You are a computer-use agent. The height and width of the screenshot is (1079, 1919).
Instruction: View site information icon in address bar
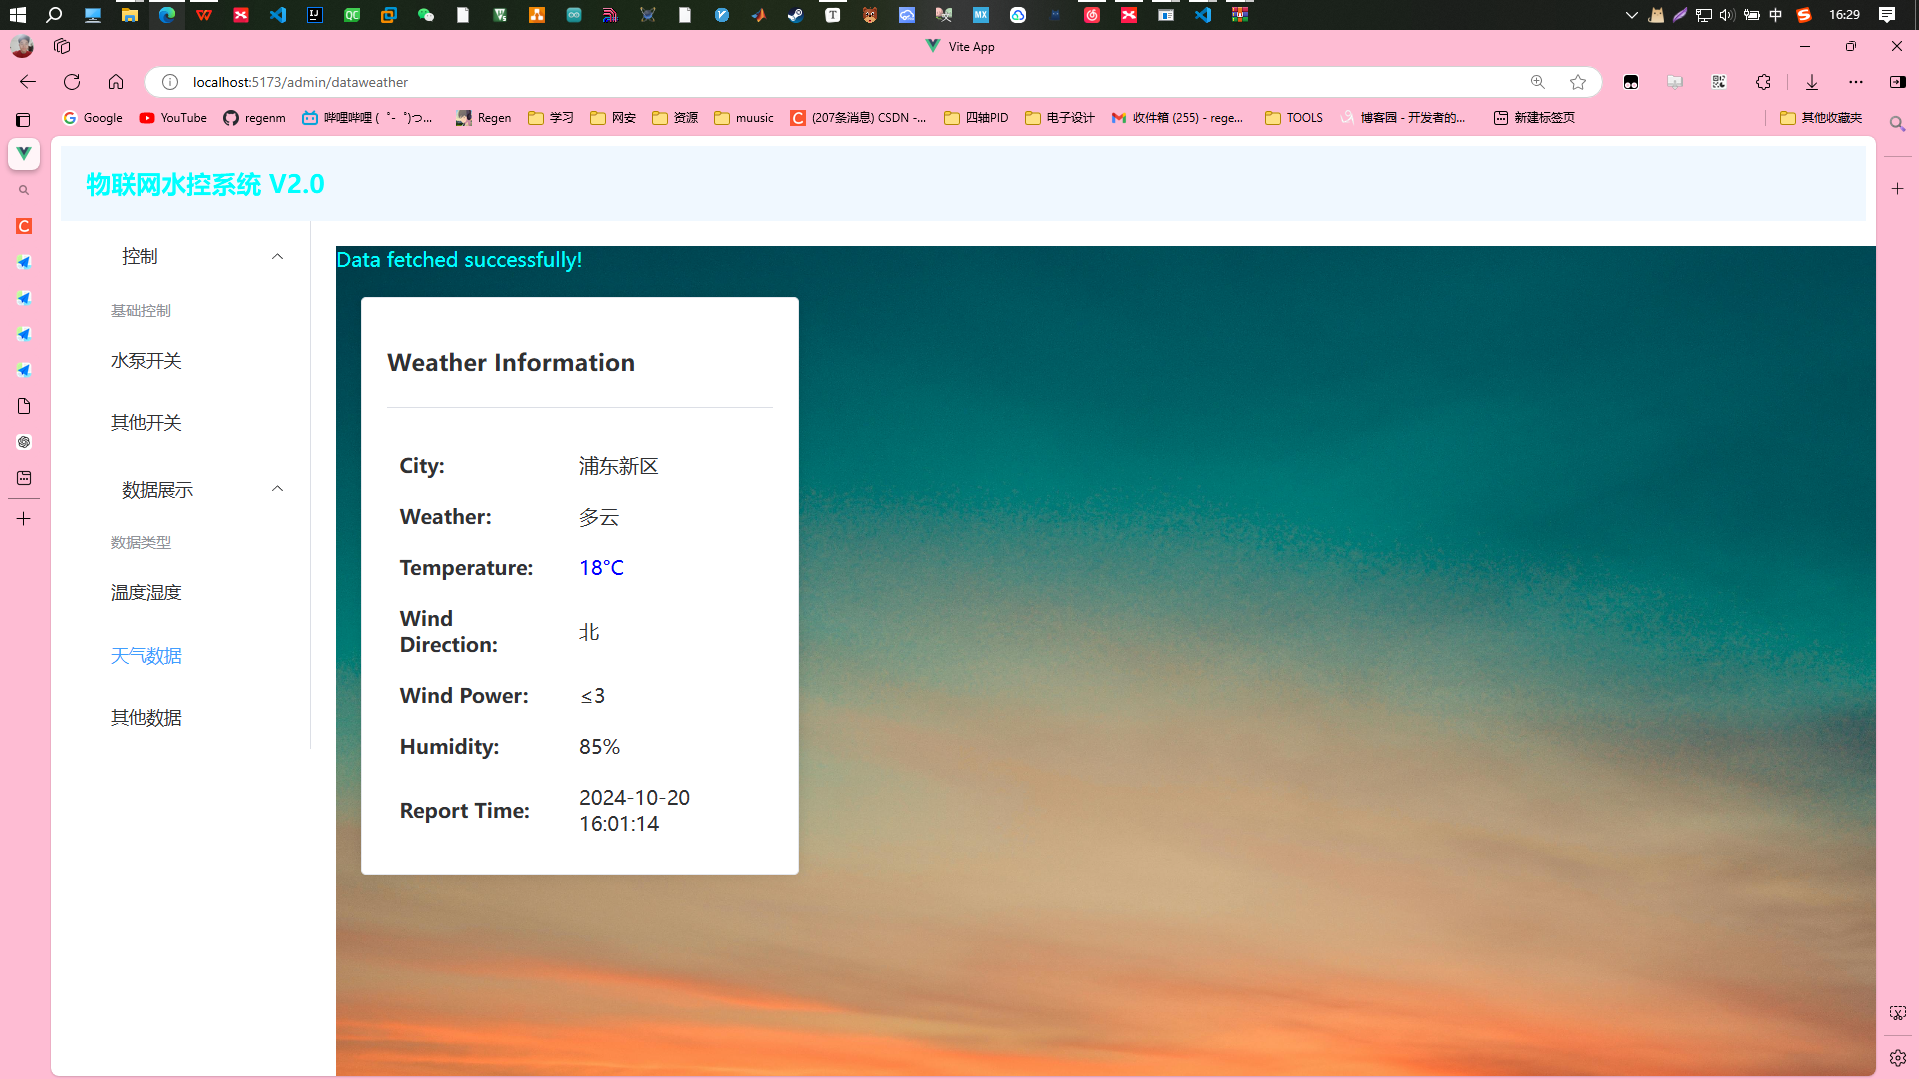170,82
